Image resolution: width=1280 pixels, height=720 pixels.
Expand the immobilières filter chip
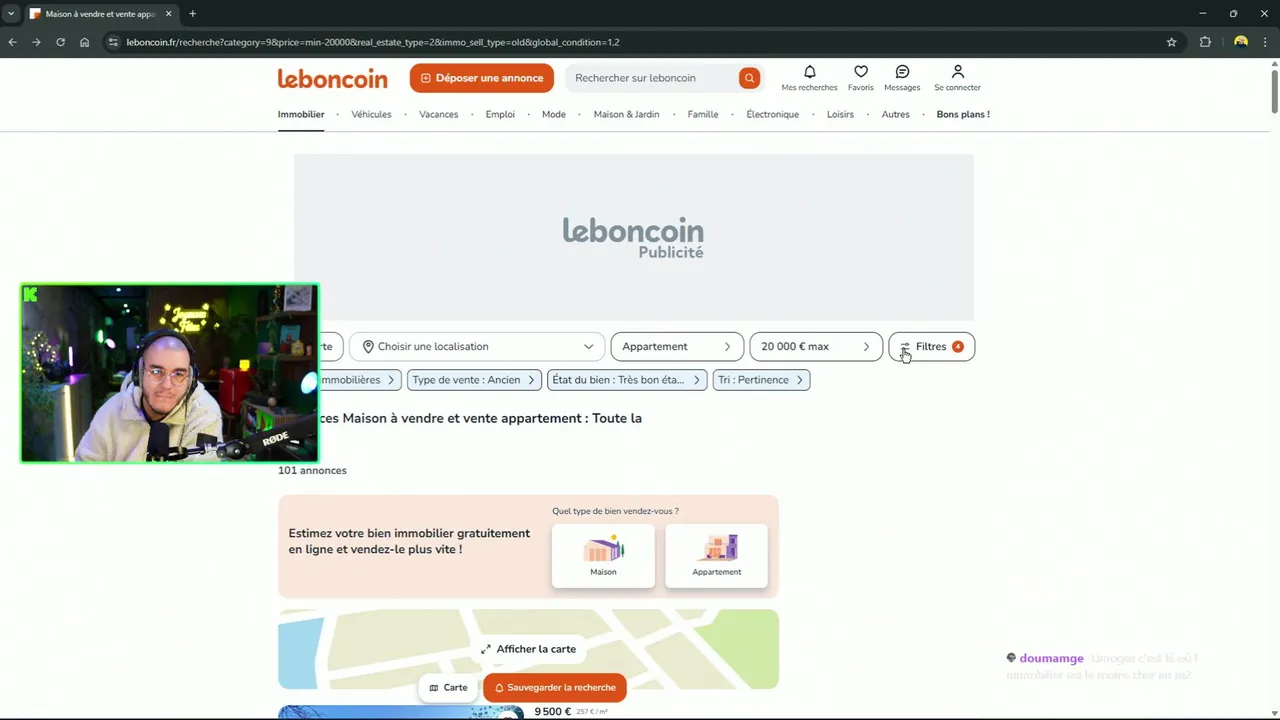[360, 380]
